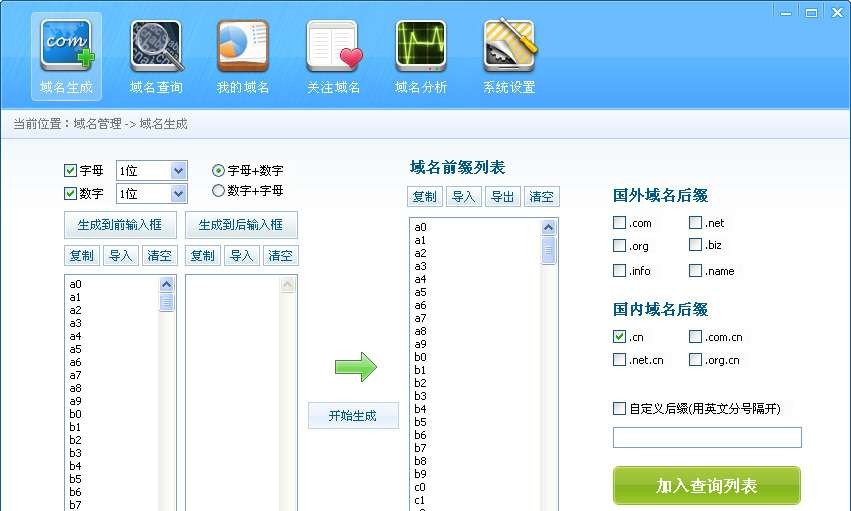Enable the 自定义后缀 custom suffix checkbox
Screen dimensions: 851x511
(619, 408)
